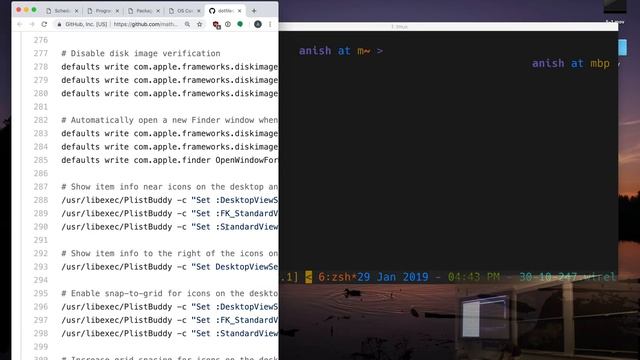Open the Chrome profile avatar
The height and width of the screenshot is (360, 640).
(x=258, y=24)
